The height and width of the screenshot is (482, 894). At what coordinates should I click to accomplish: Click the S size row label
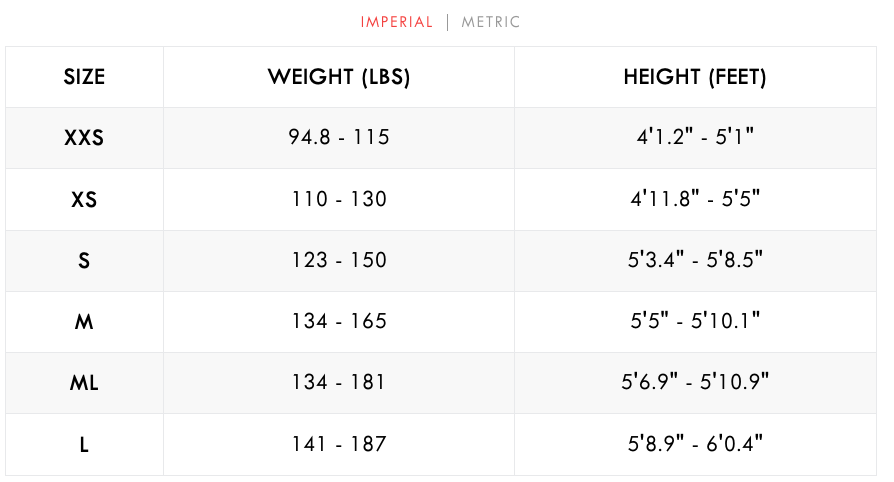point(84,260)
